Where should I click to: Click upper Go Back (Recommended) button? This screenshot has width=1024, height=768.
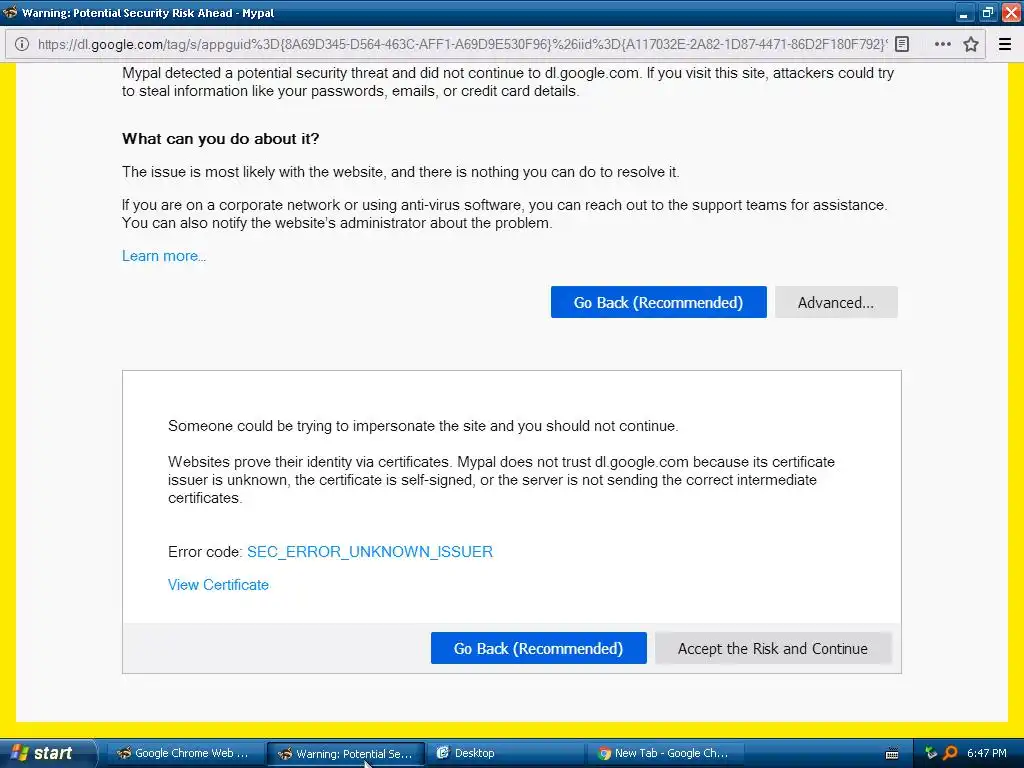point(658,302)
